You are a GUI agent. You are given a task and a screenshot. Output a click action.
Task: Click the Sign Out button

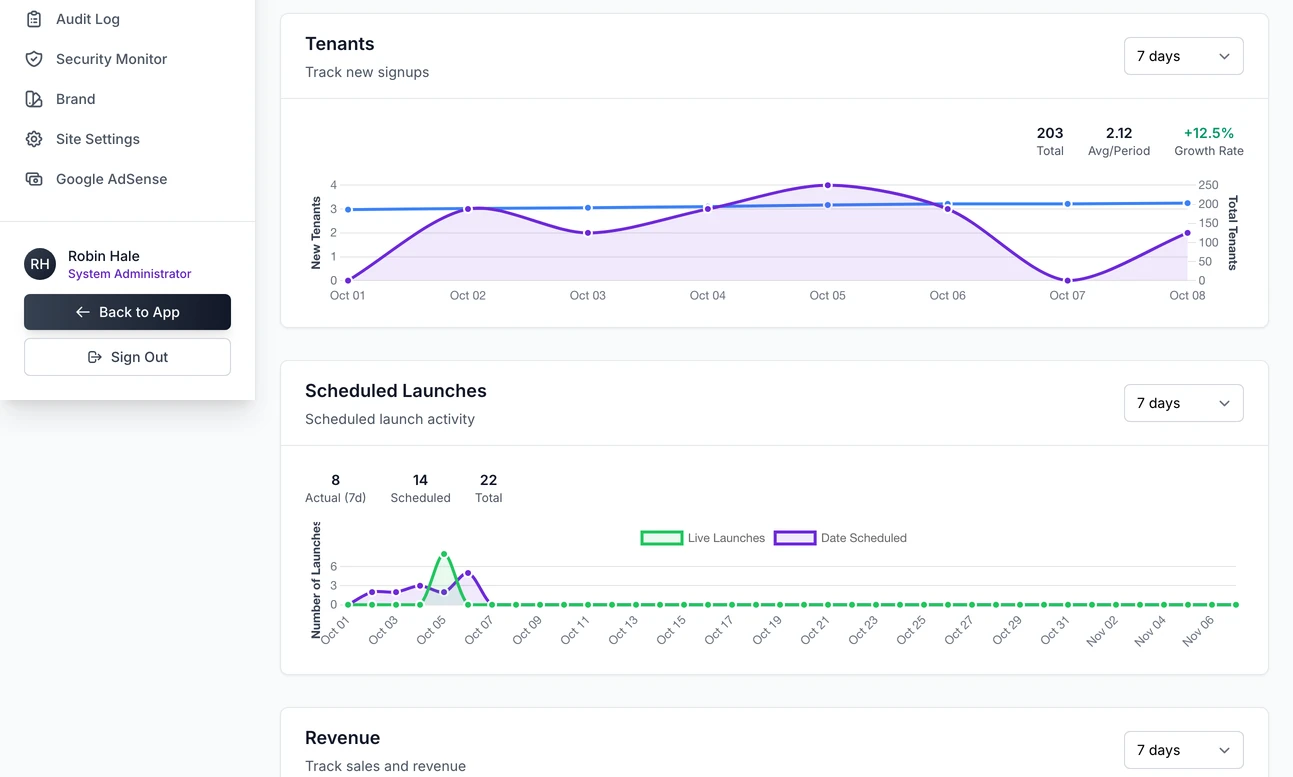[127, 357]
